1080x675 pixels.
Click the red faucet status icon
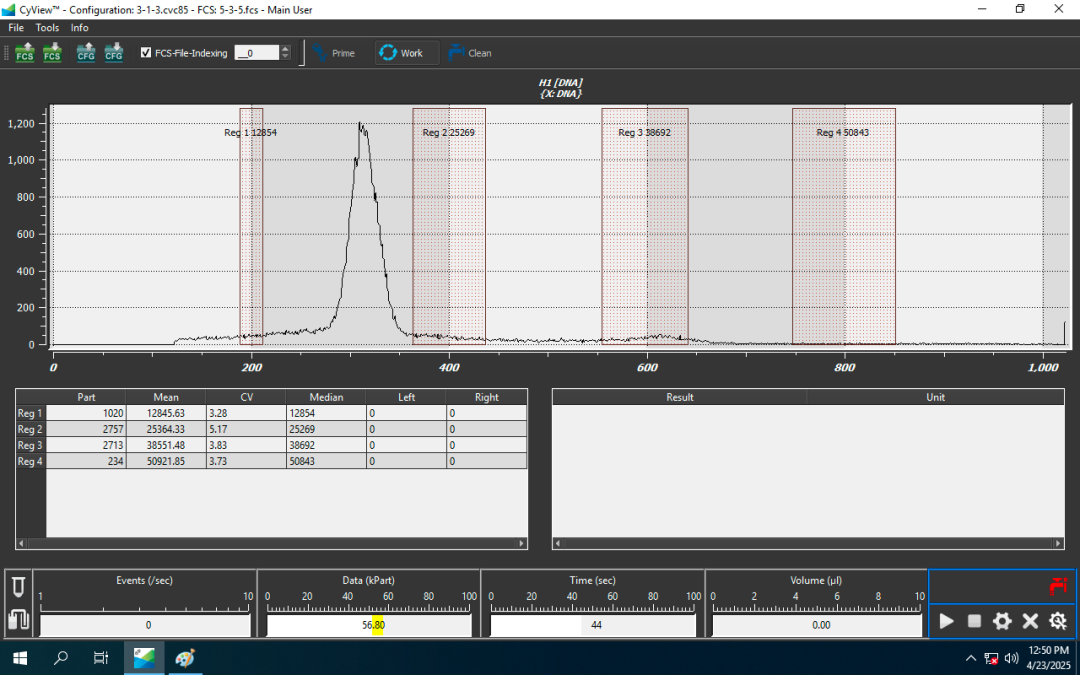(1057, 586)
